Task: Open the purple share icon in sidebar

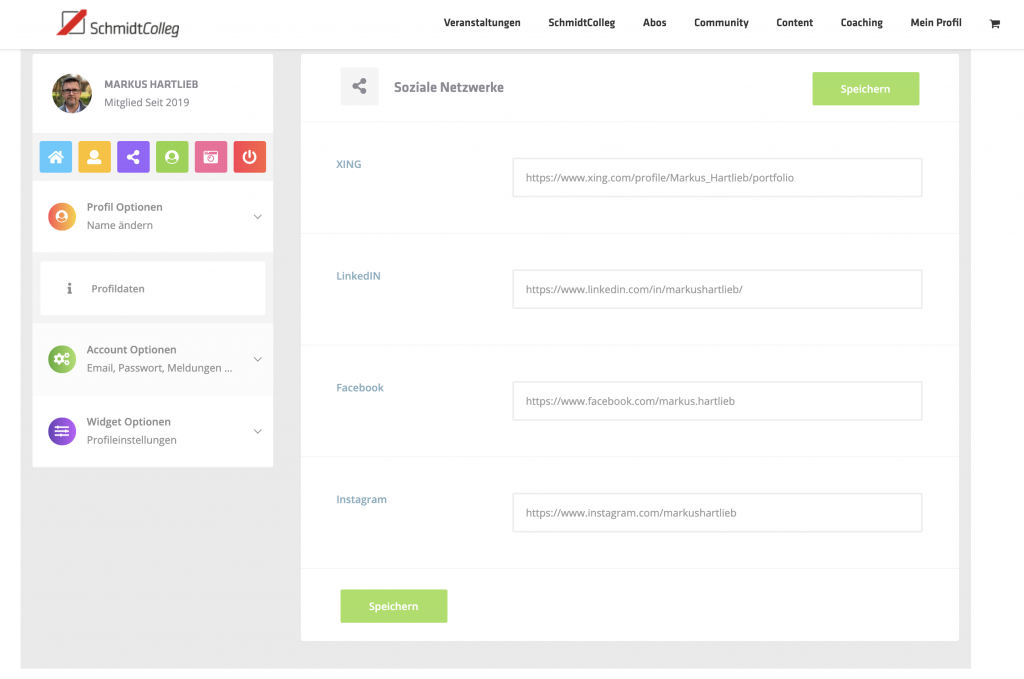Action: click(x=133, y=157)
